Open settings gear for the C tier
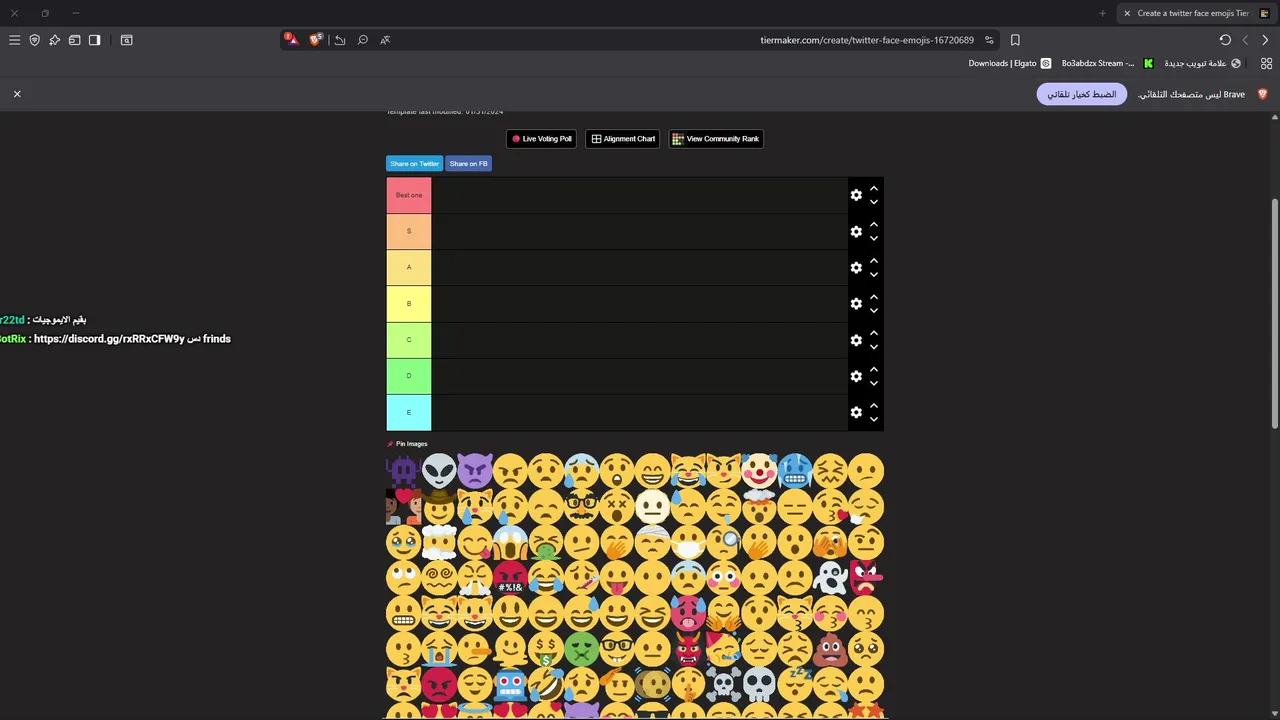 click(856, 340)
